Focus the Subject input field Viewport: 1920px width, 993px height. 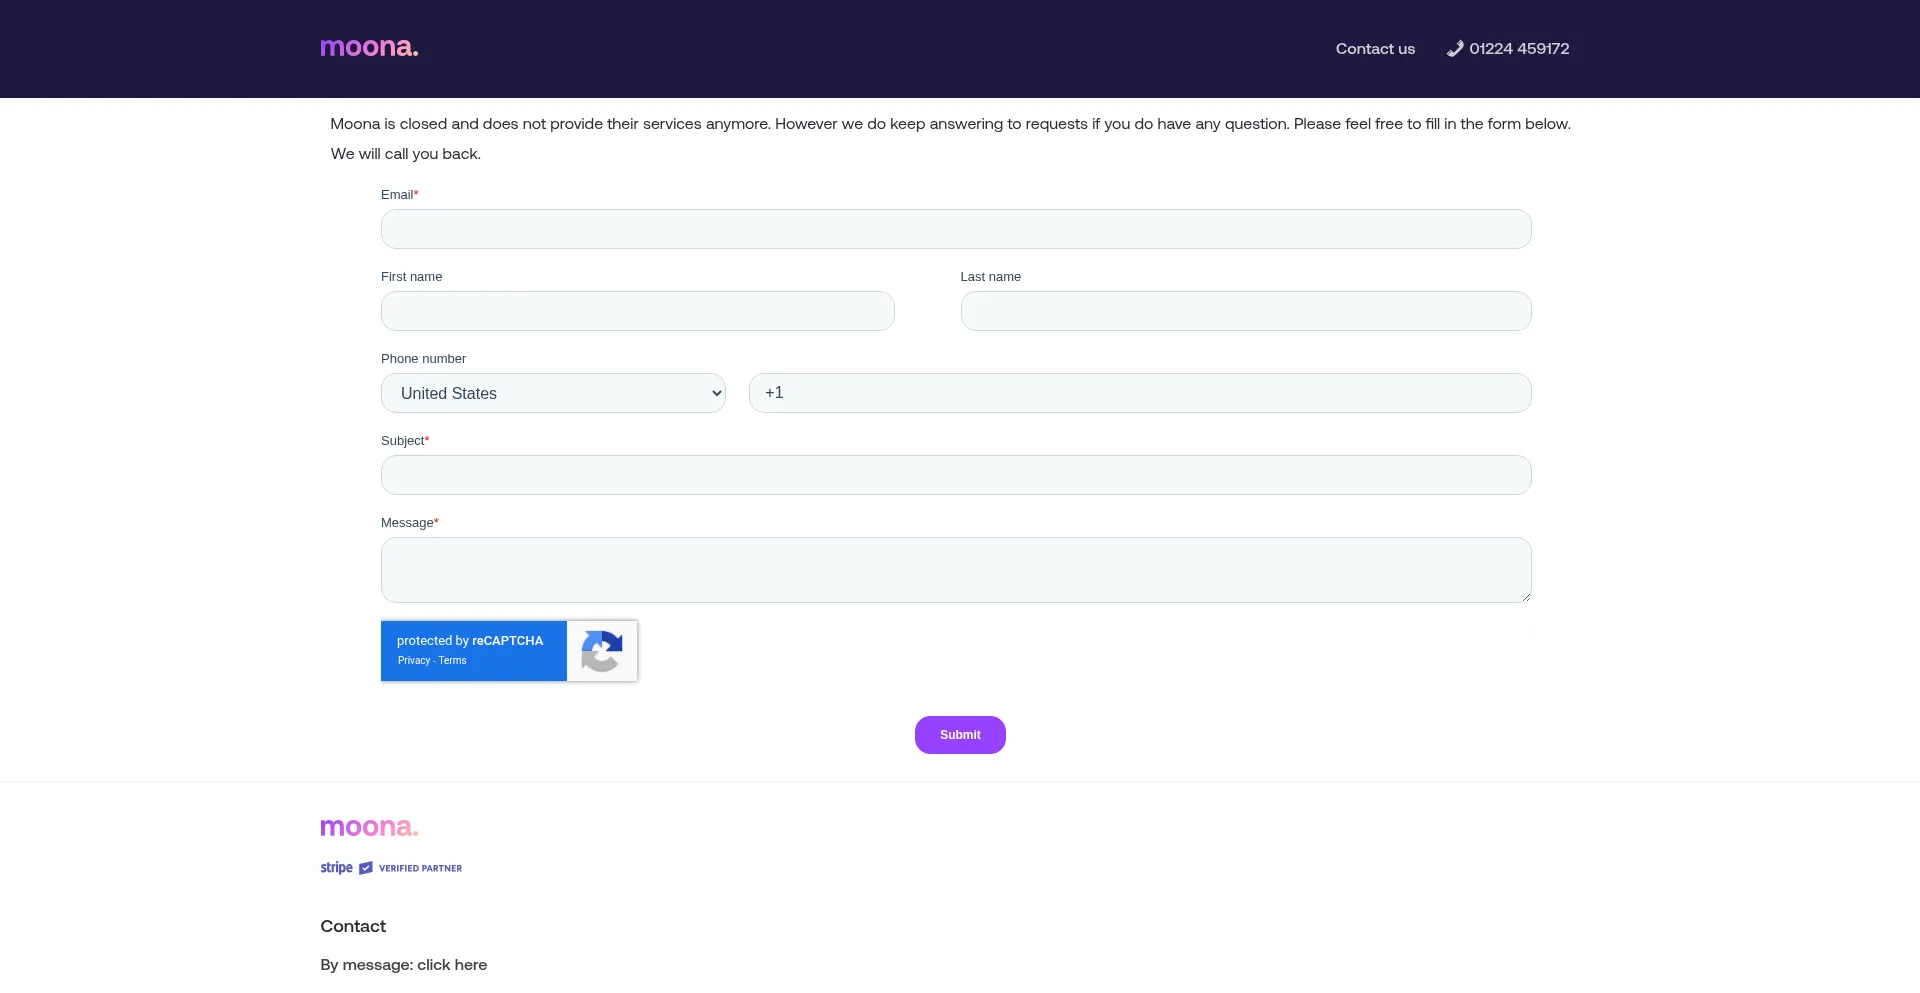tap(956, 475)
